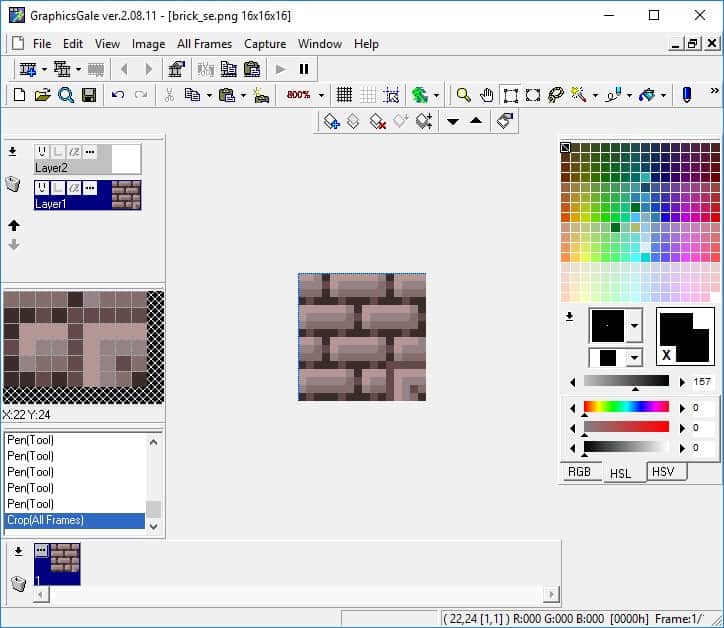The image size is (724, 628).
Task: Select the Magic wand tool
Action: tap(579, 95)
